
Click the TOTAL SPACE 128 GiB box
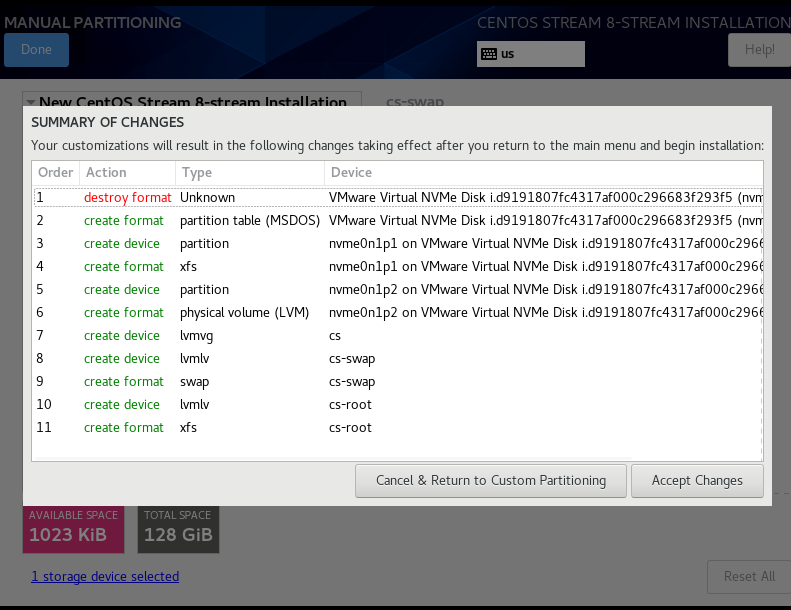(179, 529)
